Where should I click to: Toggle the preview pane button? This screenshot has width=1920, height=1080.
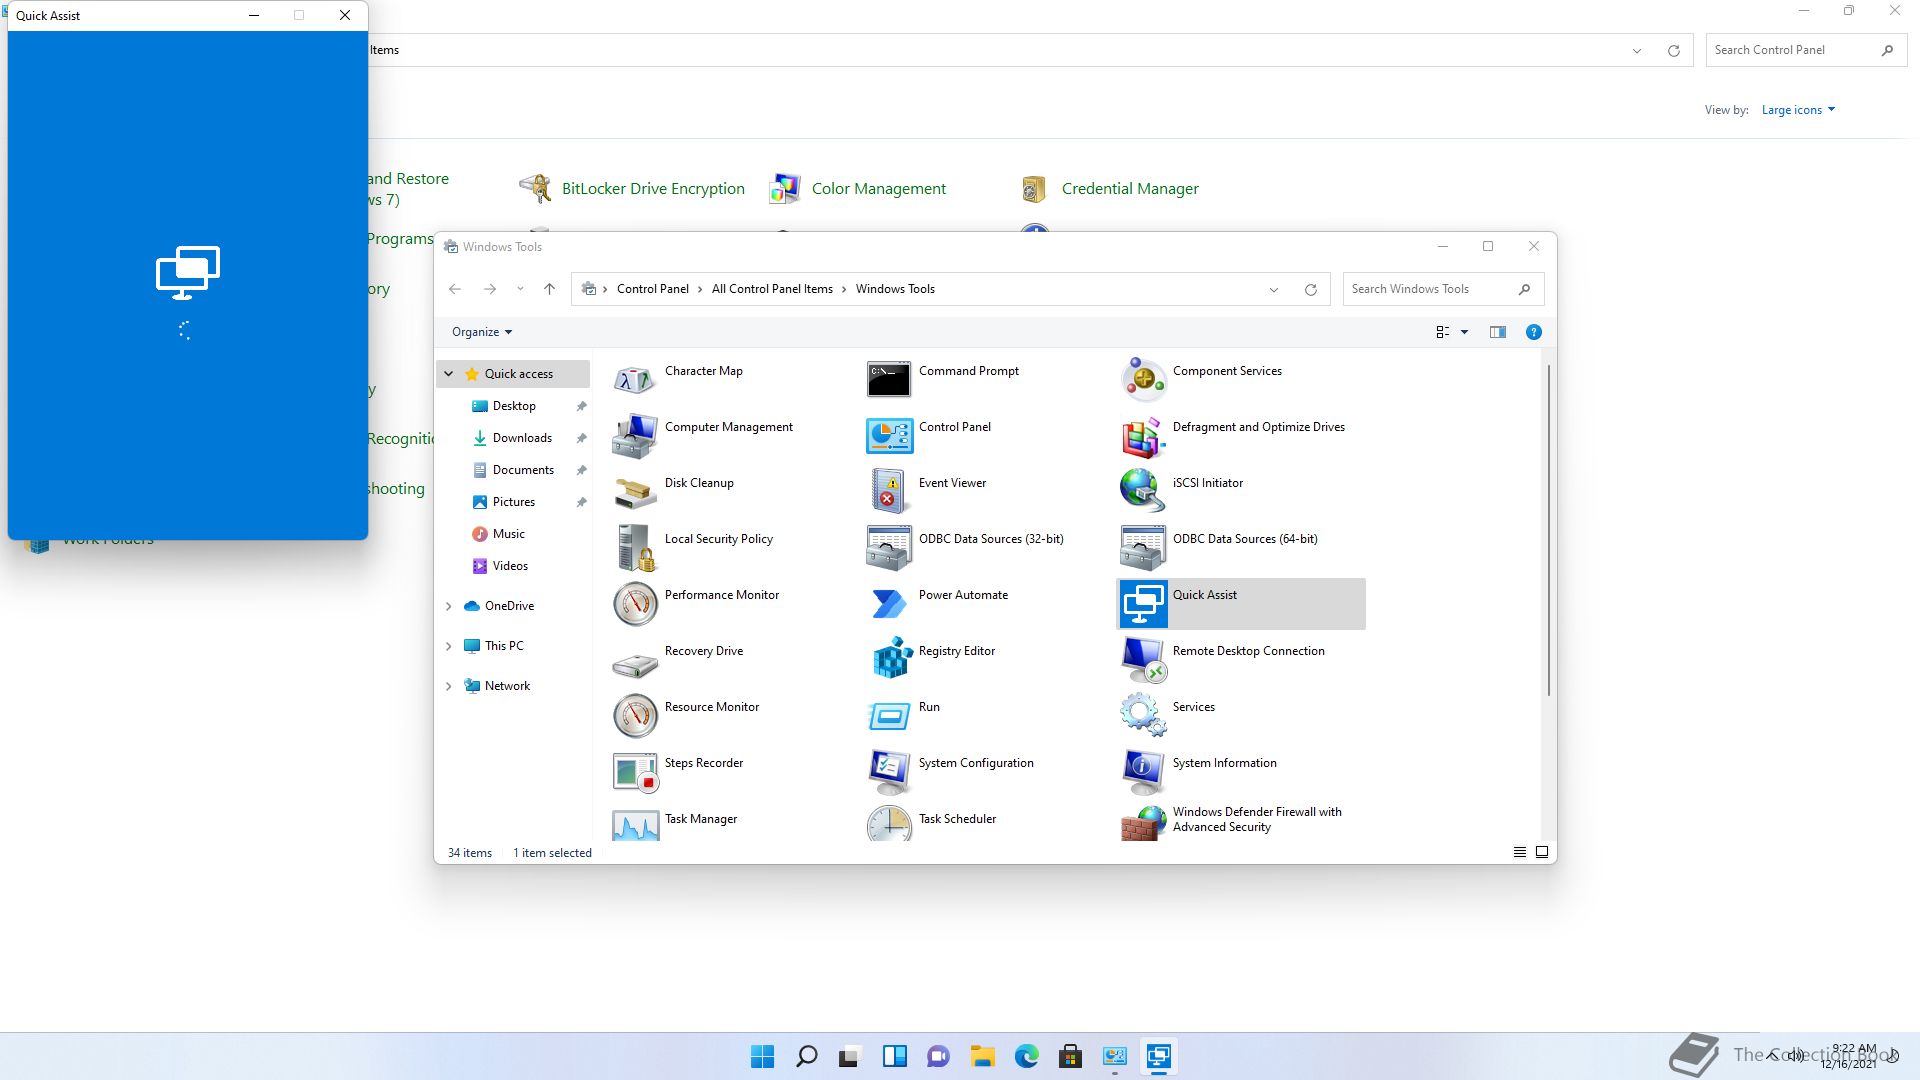pyautogui.click(x=1497, y=332)
